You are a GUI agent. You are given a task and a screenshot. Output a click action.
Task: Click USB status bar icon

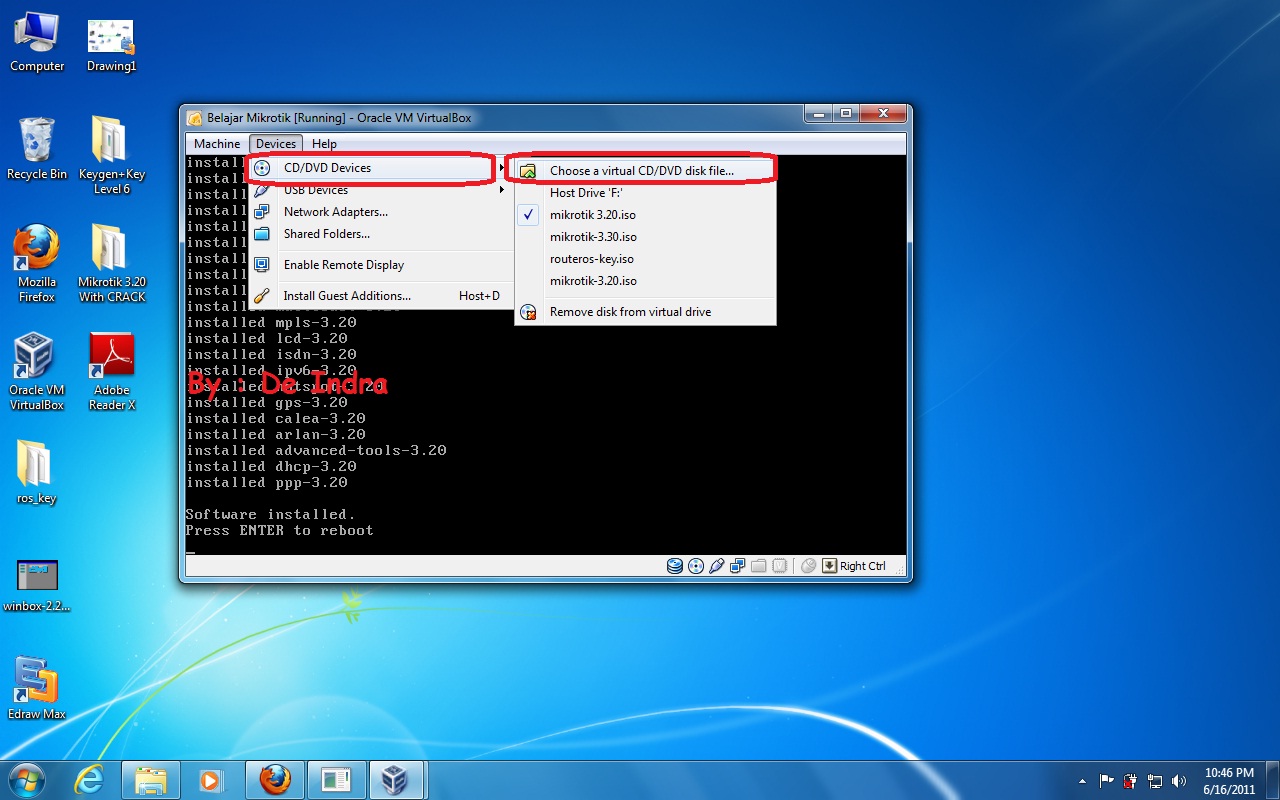717,566
